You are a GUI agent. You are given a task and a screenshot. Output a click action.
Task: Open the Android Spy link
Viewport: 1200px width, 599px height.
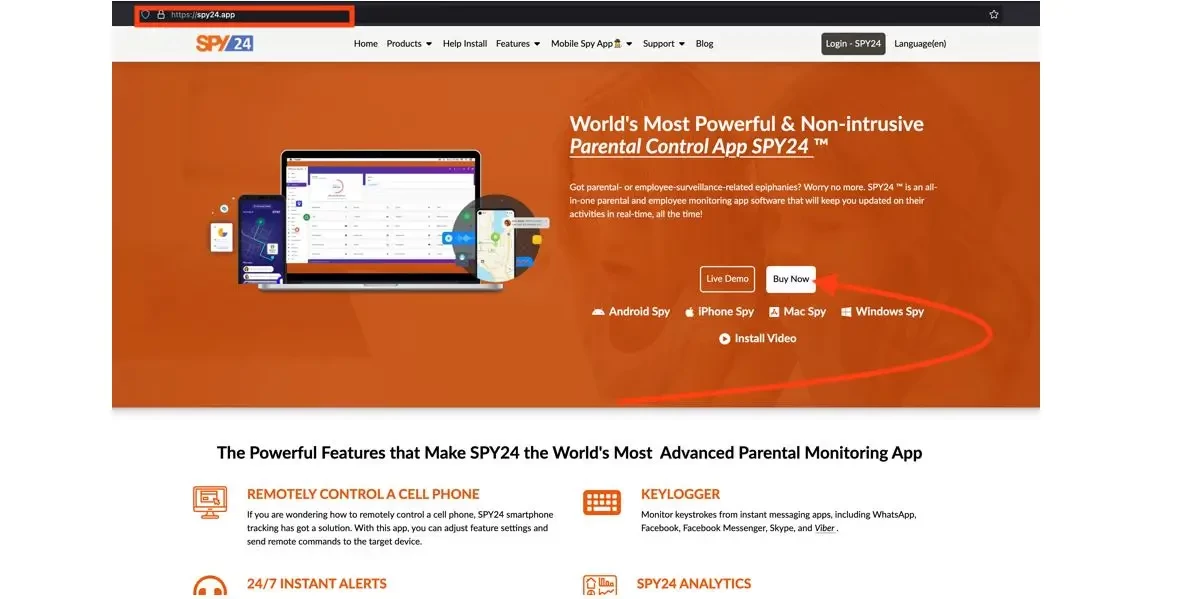click(631, 312)
